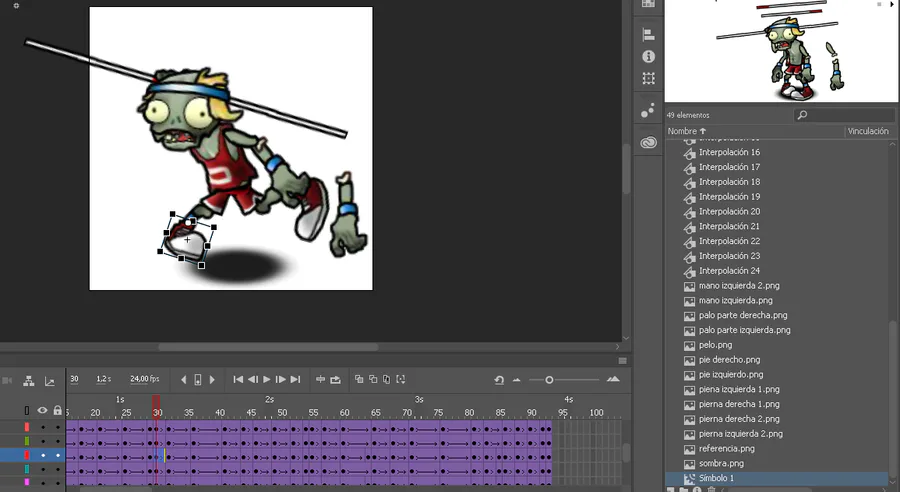The width and height of the screenshot is (900, 492).
Task: Go to the last frame
Action: tap(296, 379)
